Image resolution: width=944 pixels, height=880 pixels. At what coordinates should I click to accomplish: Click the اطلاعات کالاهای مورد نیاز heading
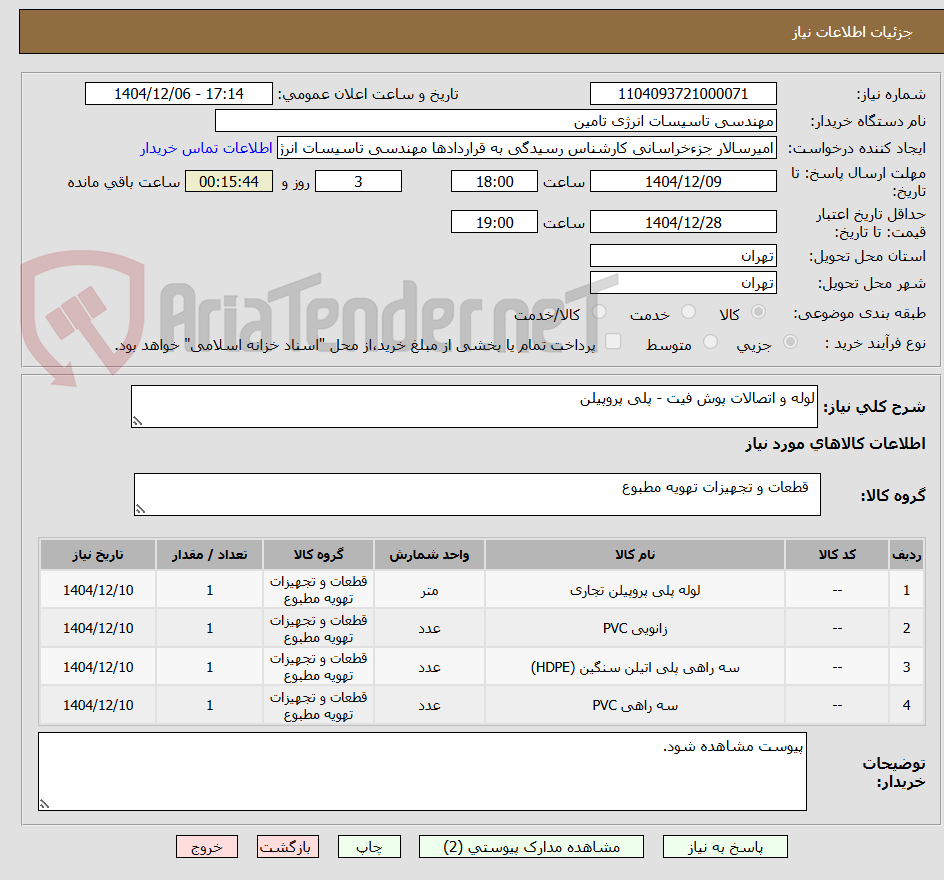click(836, 444)
